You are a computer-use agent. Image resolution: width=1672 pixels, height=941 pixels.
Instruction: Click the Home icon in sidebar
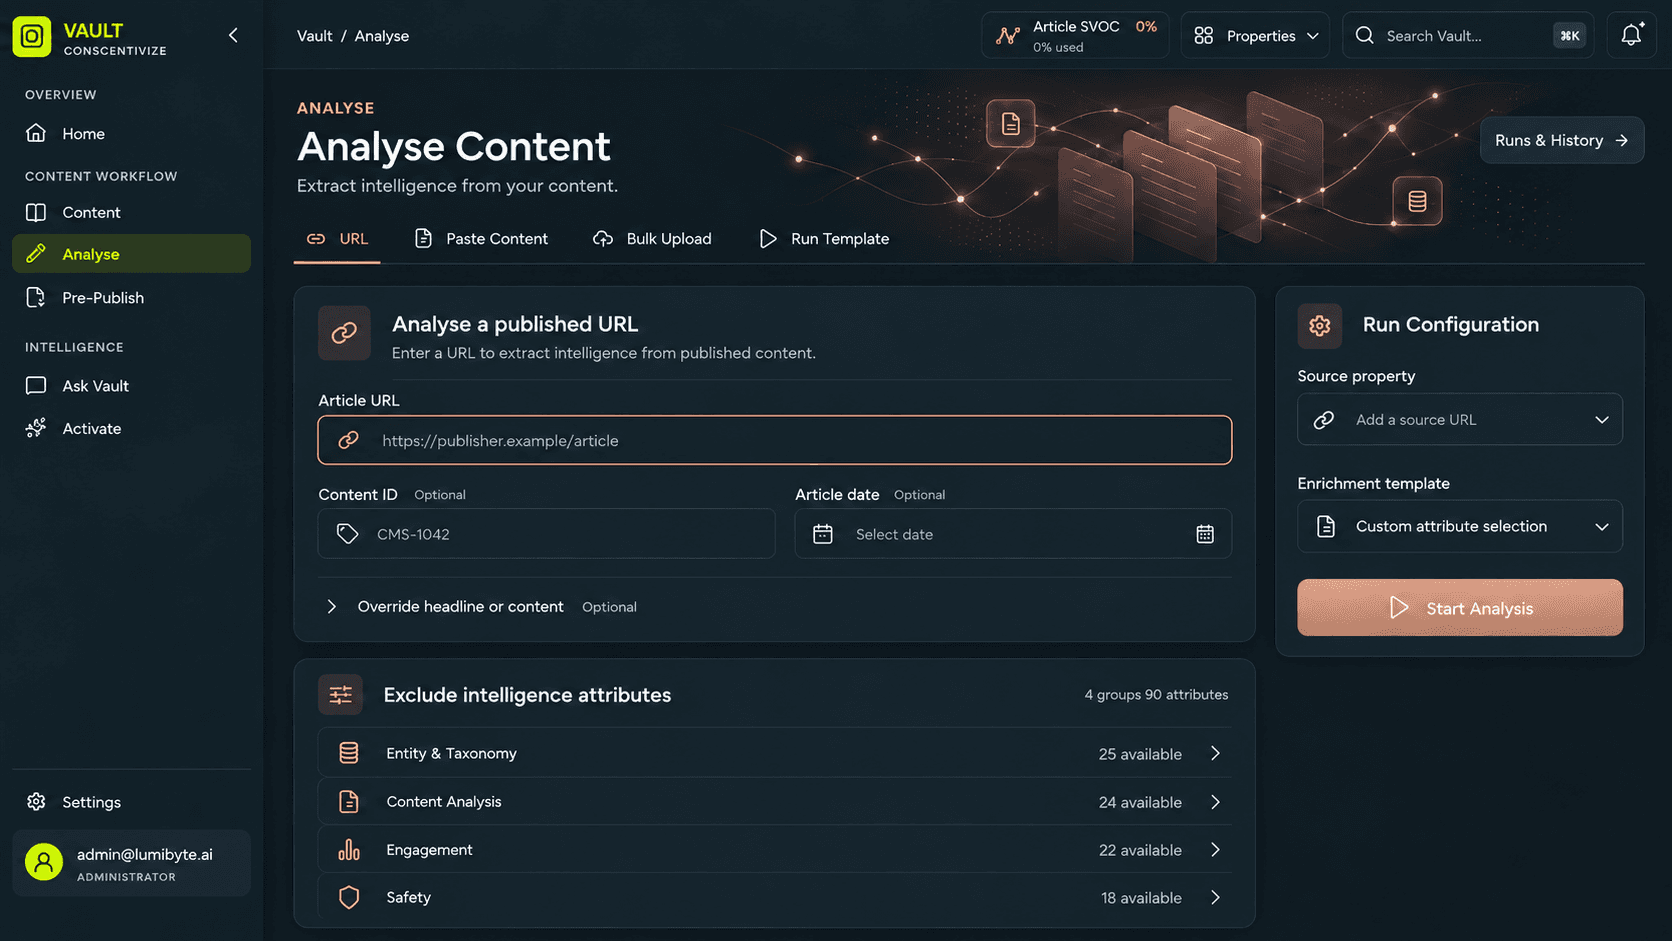click(36, 133)
